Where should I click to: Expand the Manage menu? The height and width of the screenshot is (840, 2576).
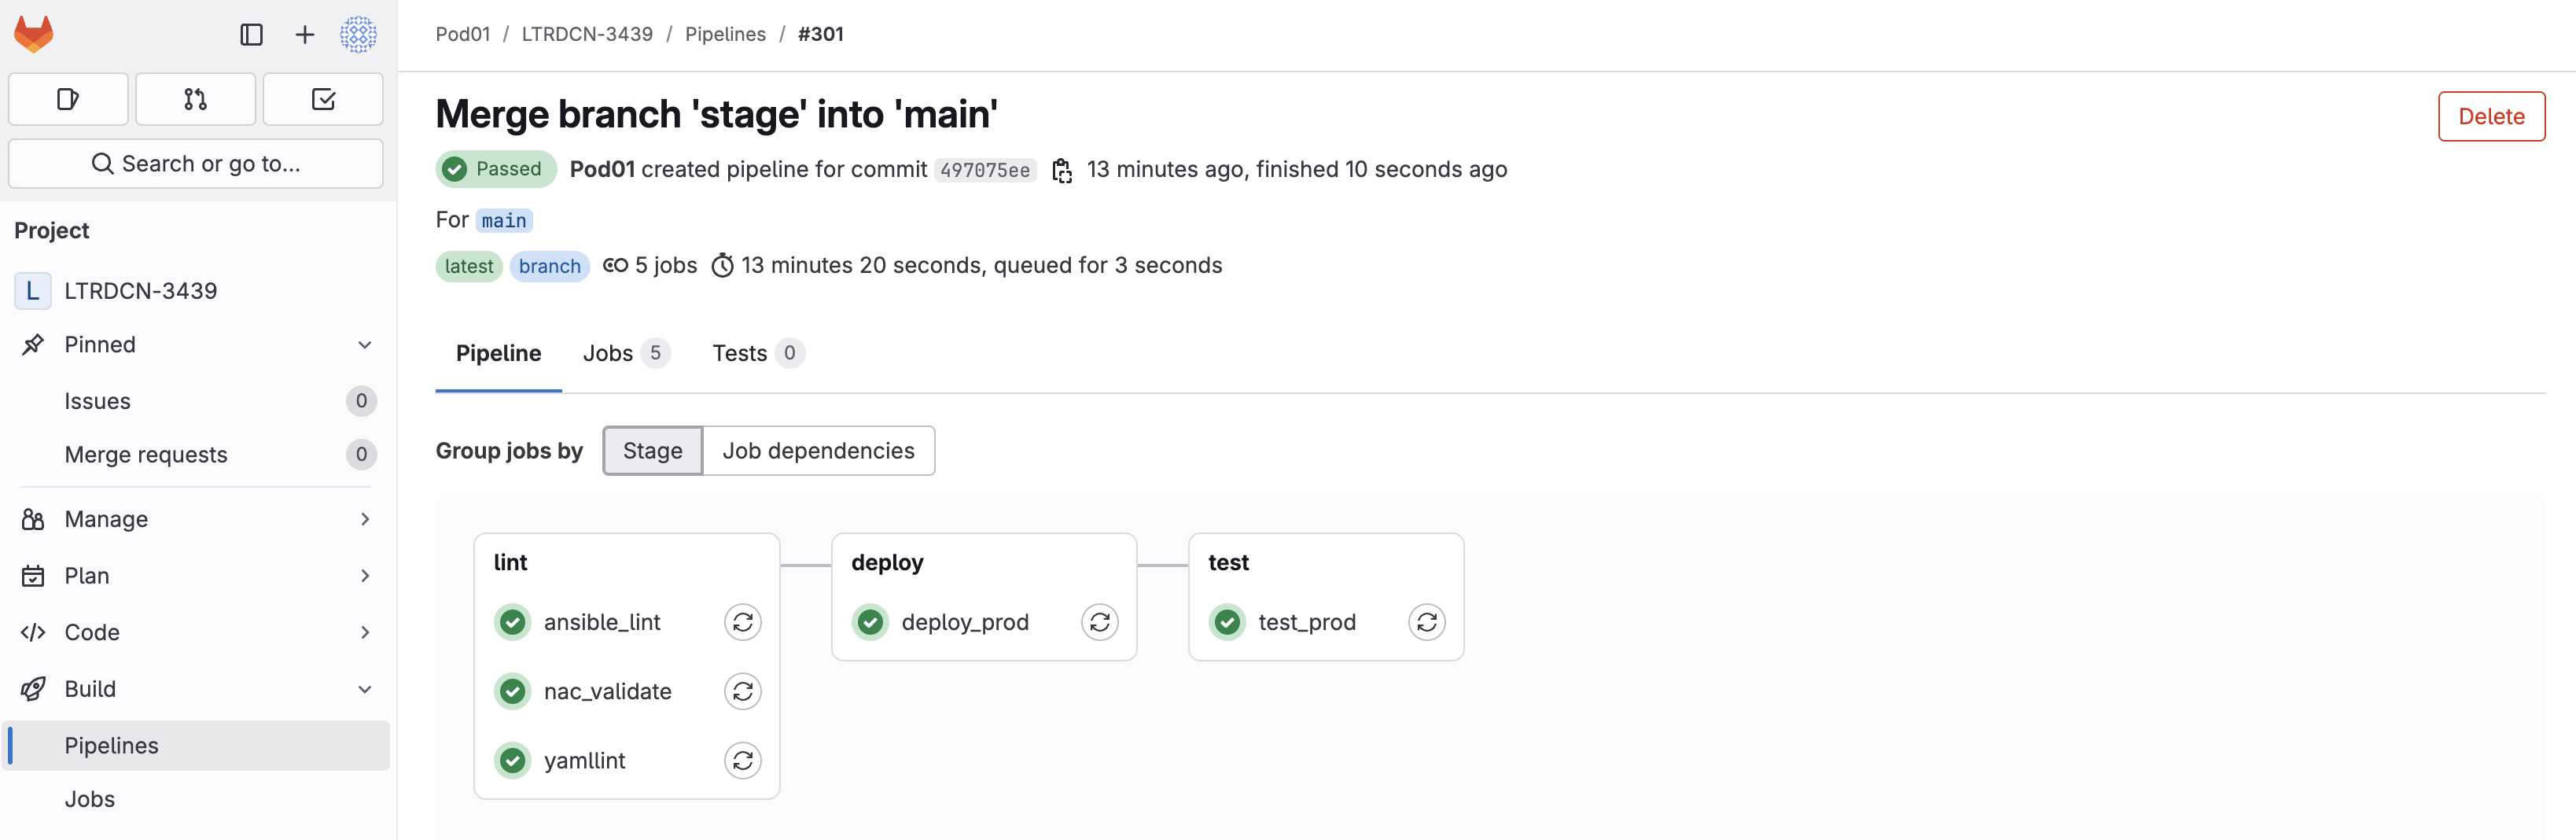click(x=365, y=519)
